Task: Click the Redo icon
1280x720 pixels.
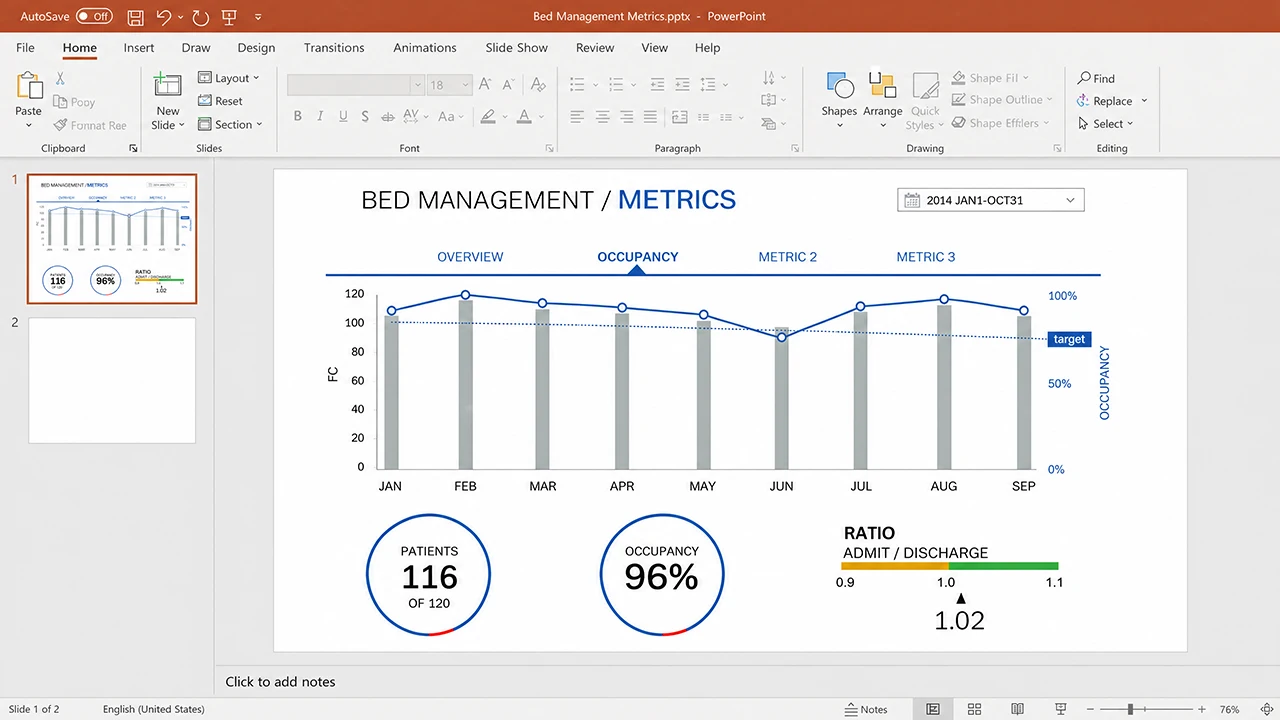Action: click(200, 16)
